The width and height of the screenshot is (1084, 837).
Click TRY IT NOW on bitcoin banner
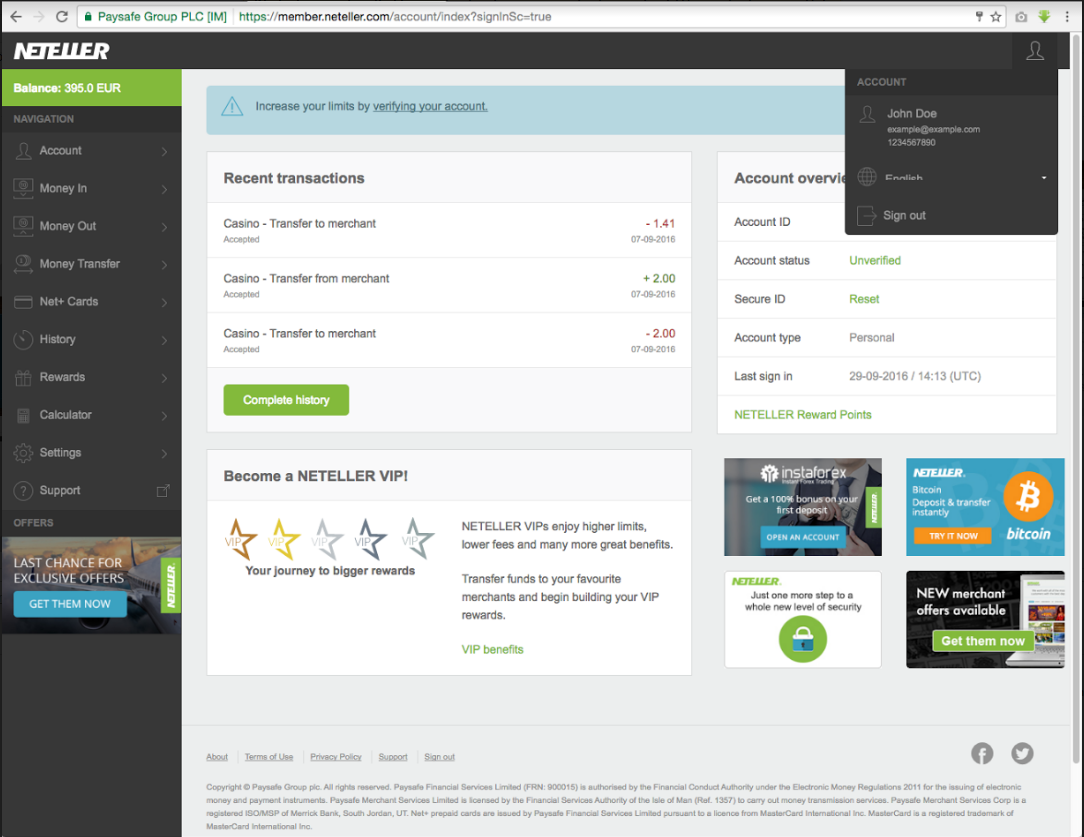(x=953, y=536)
